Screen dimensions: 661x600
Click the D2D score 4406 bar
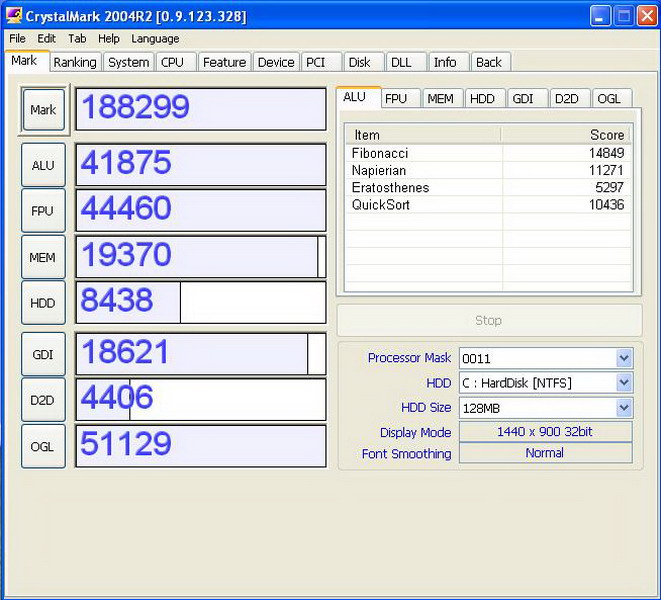click(201, 400)
